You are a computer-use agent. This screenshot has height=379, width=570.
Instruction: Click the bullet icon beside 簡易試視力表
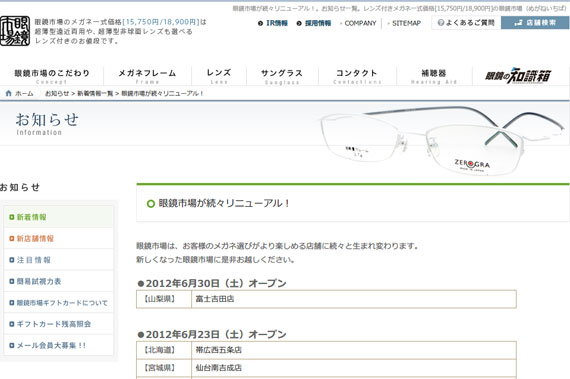tap(12, 282)
